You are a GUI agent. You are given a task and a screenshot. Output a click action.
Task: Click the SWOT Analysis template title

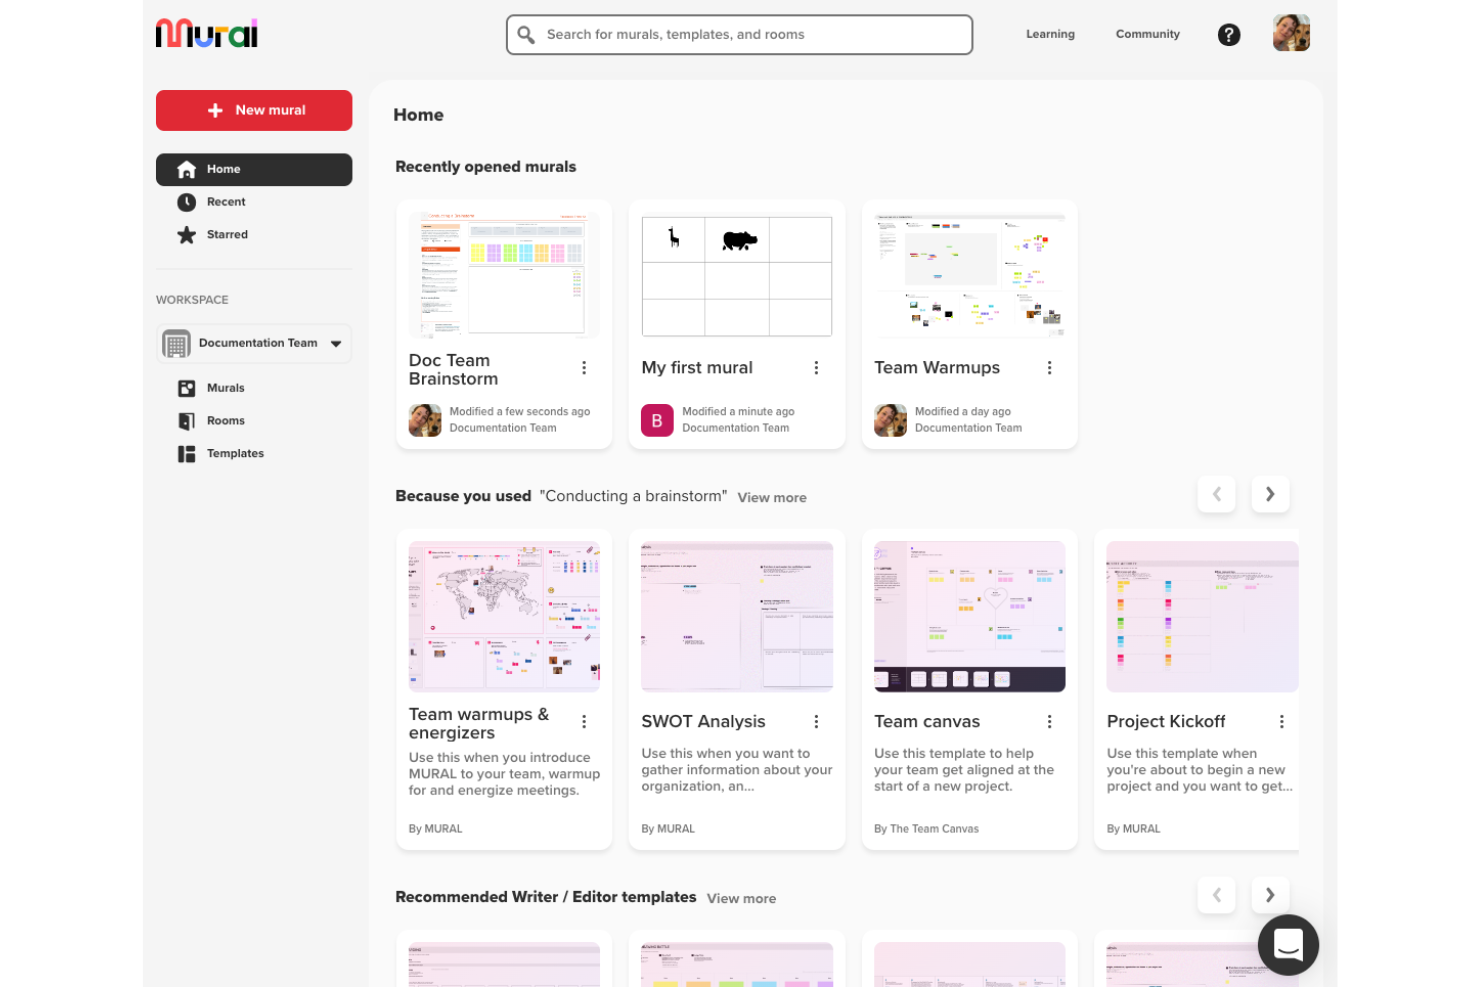703,722
